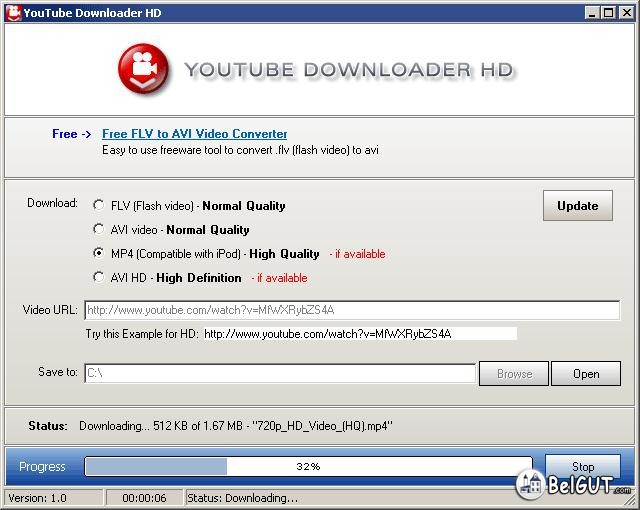Select AVI video Normal Quality option
This screenshot has width=640, height=510.
tap(99, 230)
